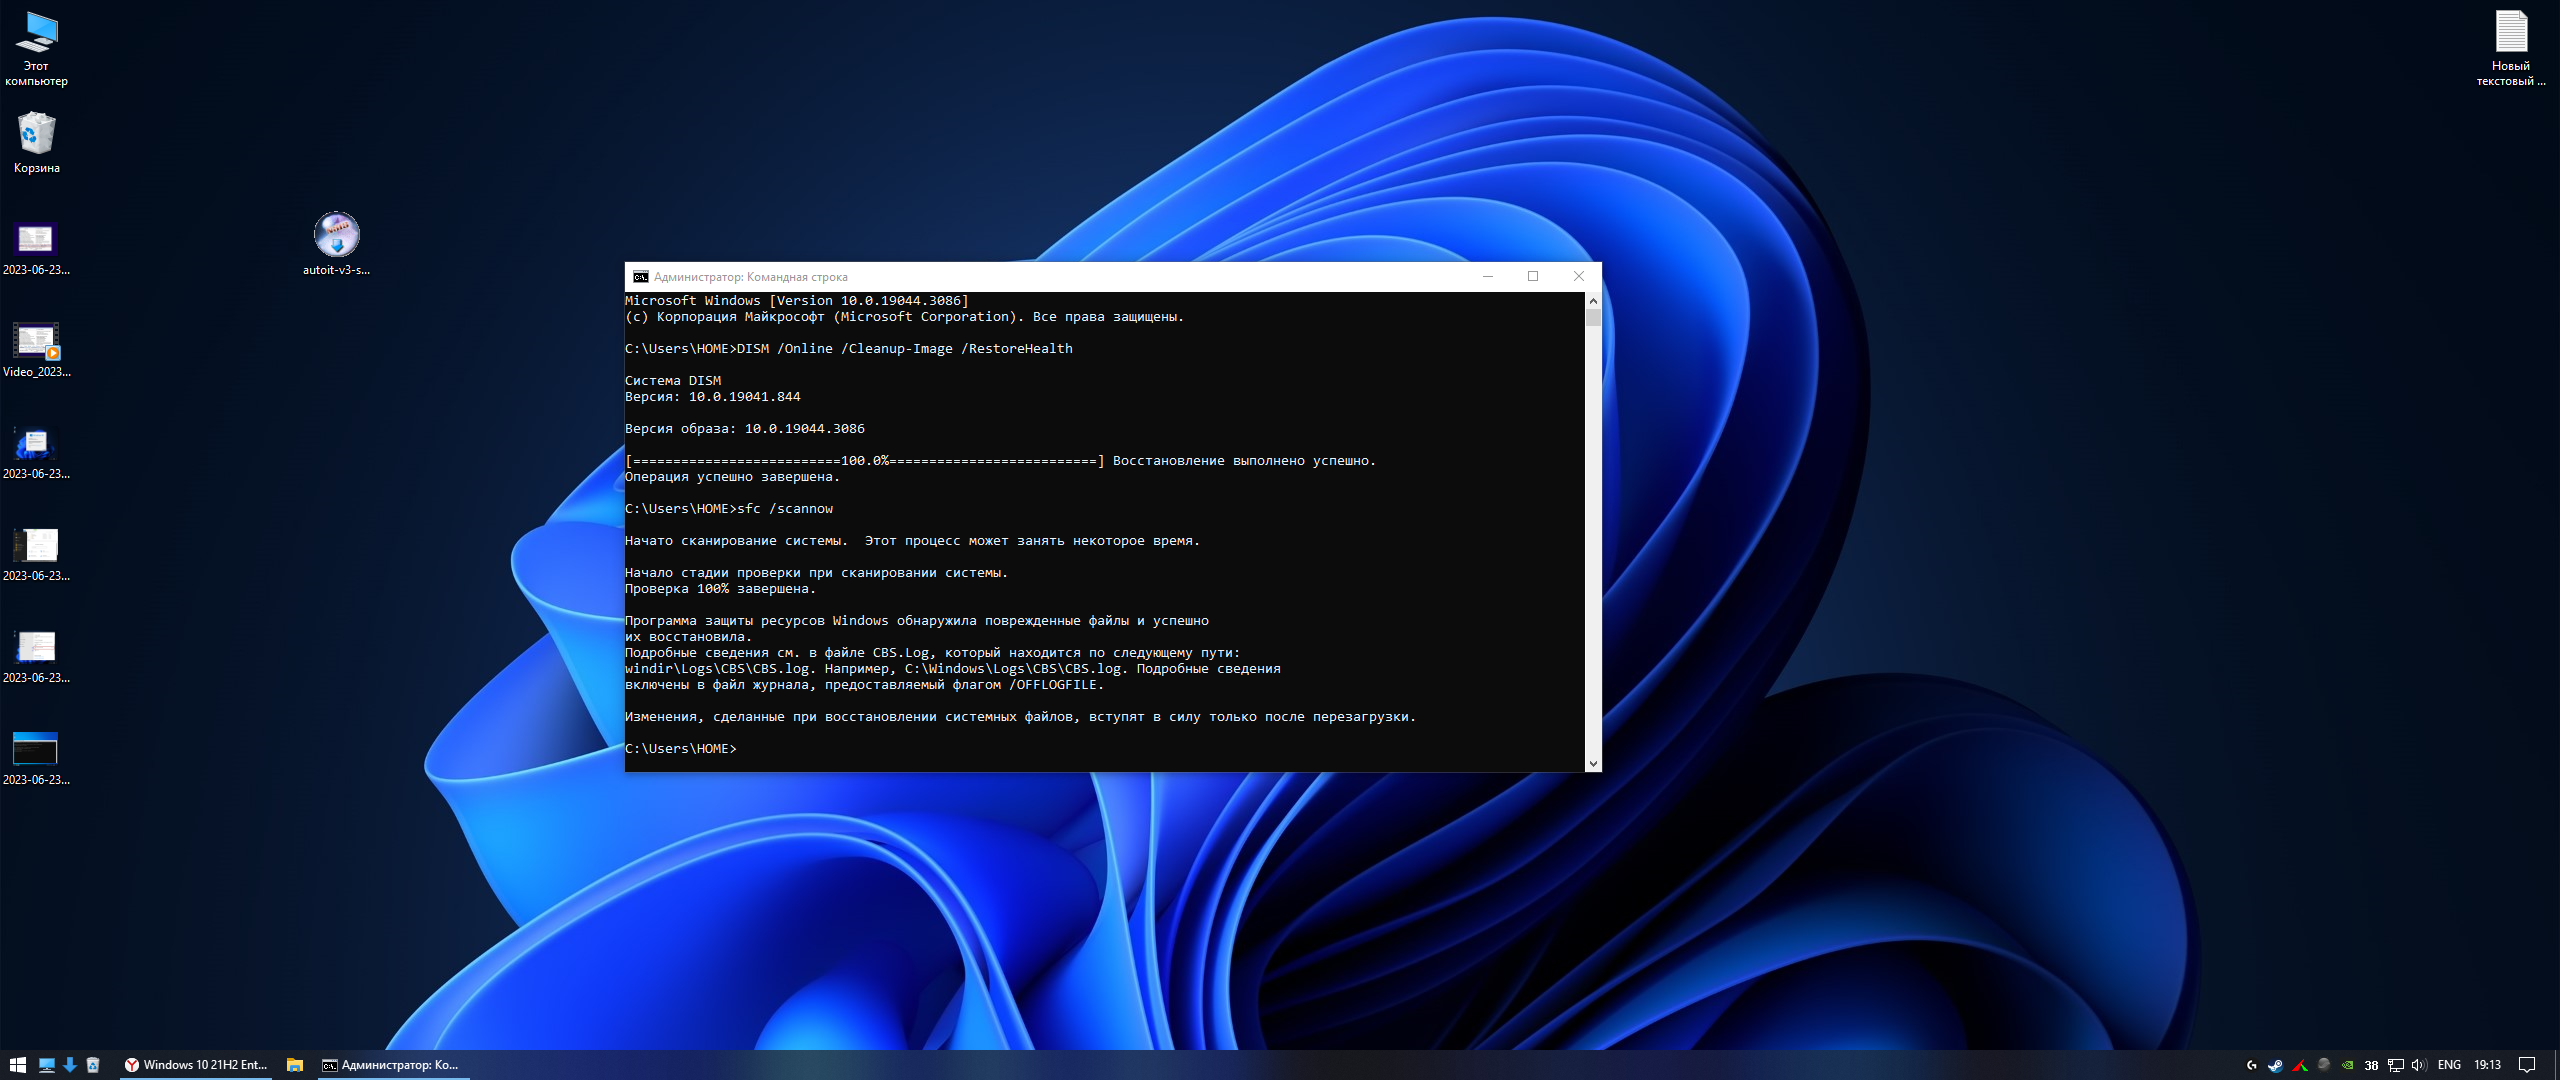The image size is (2560, 1080).
Task: Select the Video_2023 file thumbnail
Action: [36, 341]
